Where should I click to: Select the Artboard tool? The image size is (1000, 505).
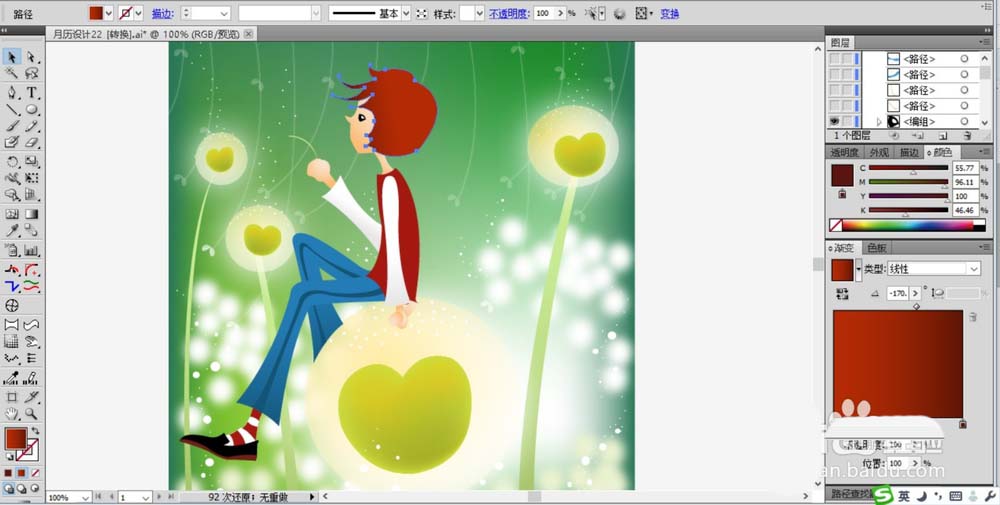(x=11, y=398)
